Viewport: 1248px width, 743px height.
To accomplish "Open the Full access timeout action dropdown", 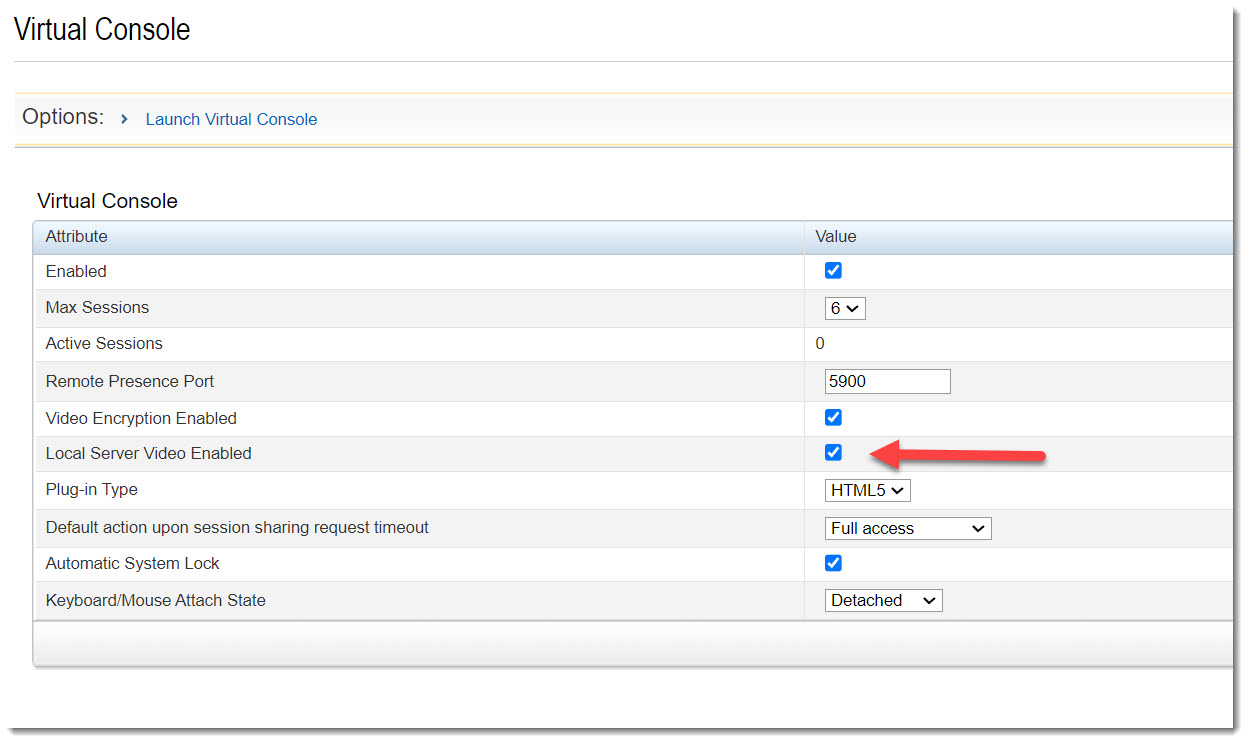I will [907, 528].
